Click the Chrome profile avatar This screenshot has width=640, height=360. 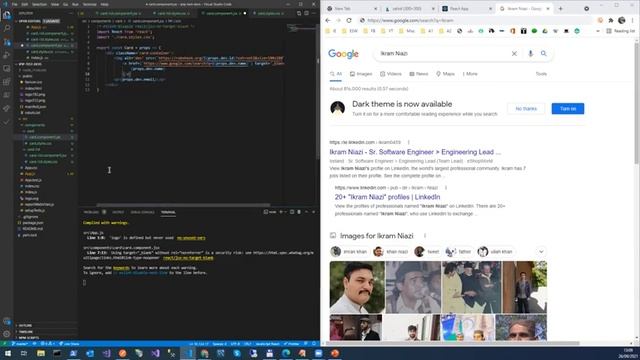[622, 20]
